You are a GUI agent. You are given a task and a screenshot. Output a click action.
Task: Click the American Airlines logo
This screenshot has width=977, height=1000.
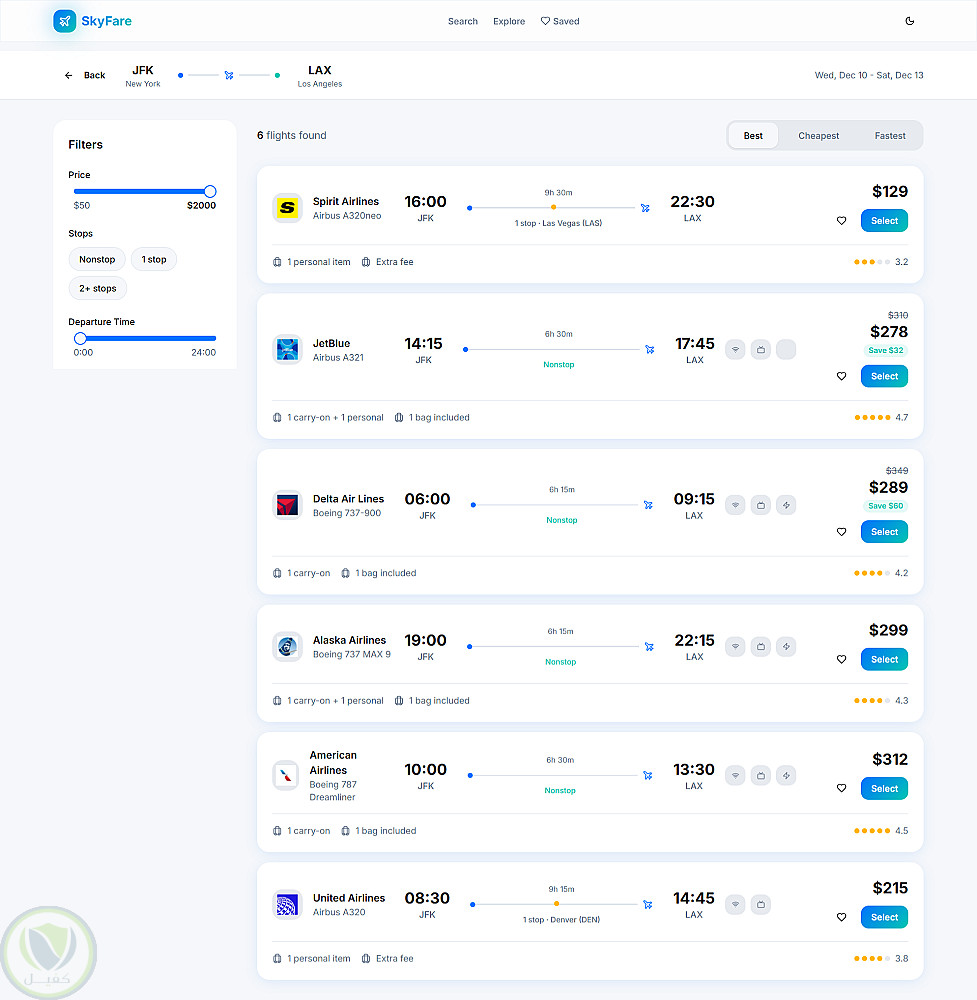point(286,776)
